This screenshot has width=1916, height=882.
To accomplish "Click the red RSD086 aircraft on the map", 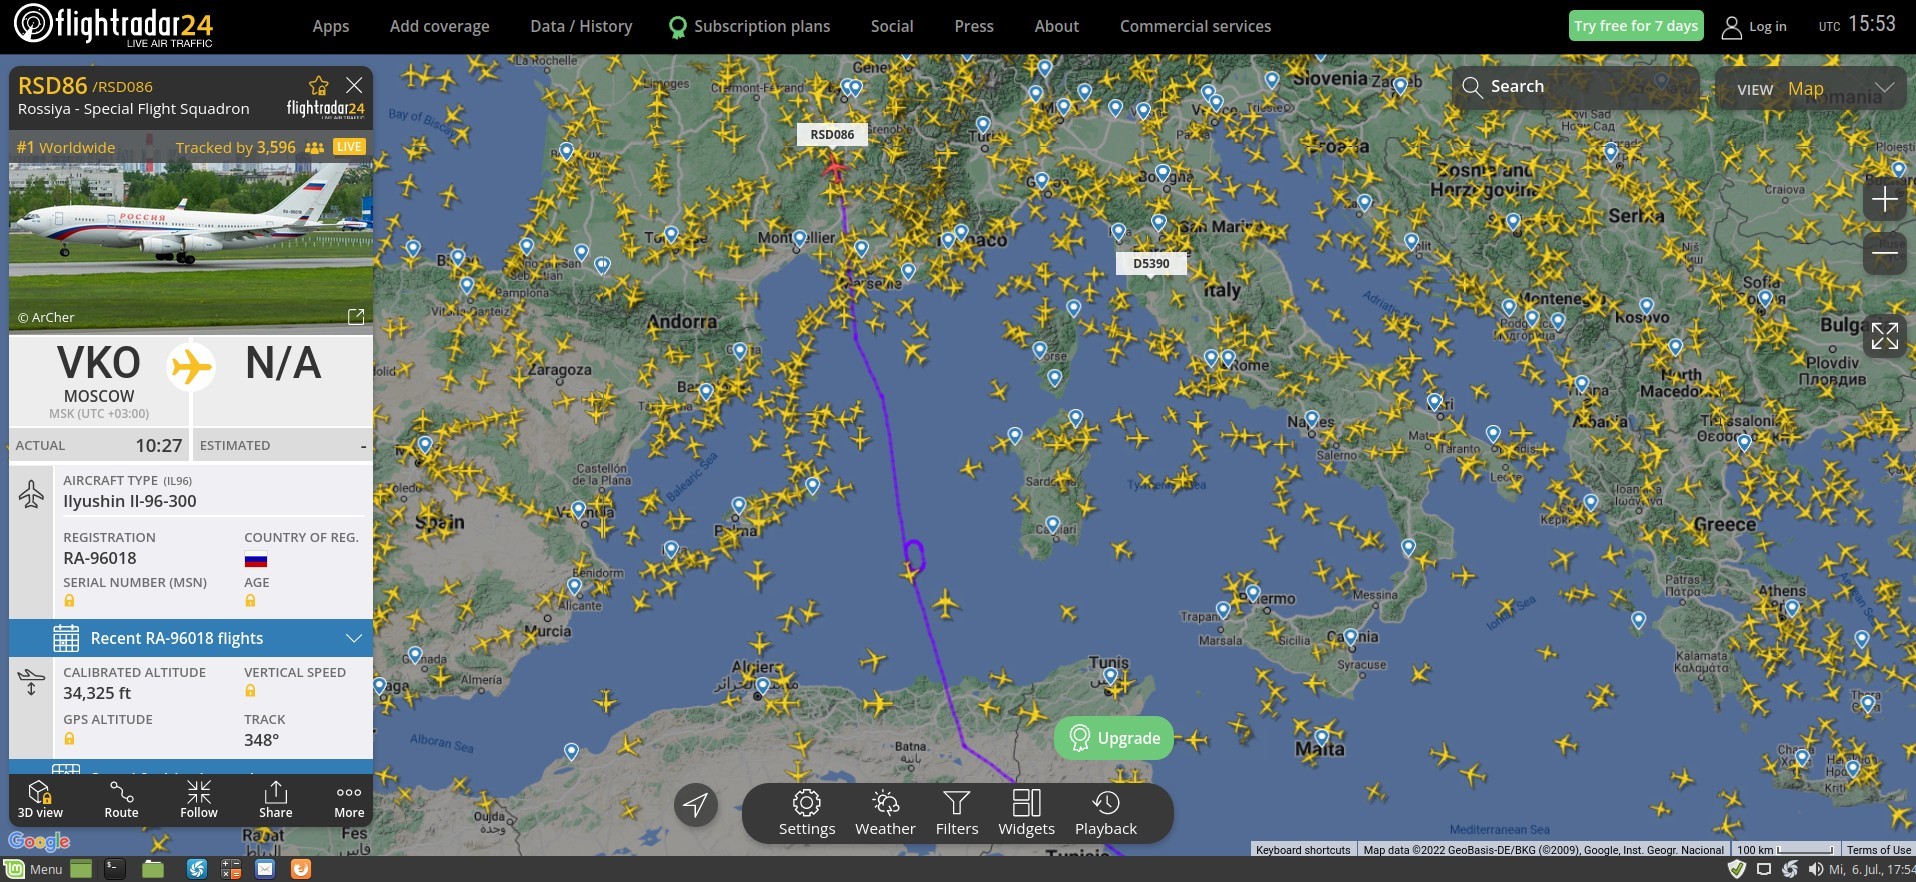I will tap(834, 170).
